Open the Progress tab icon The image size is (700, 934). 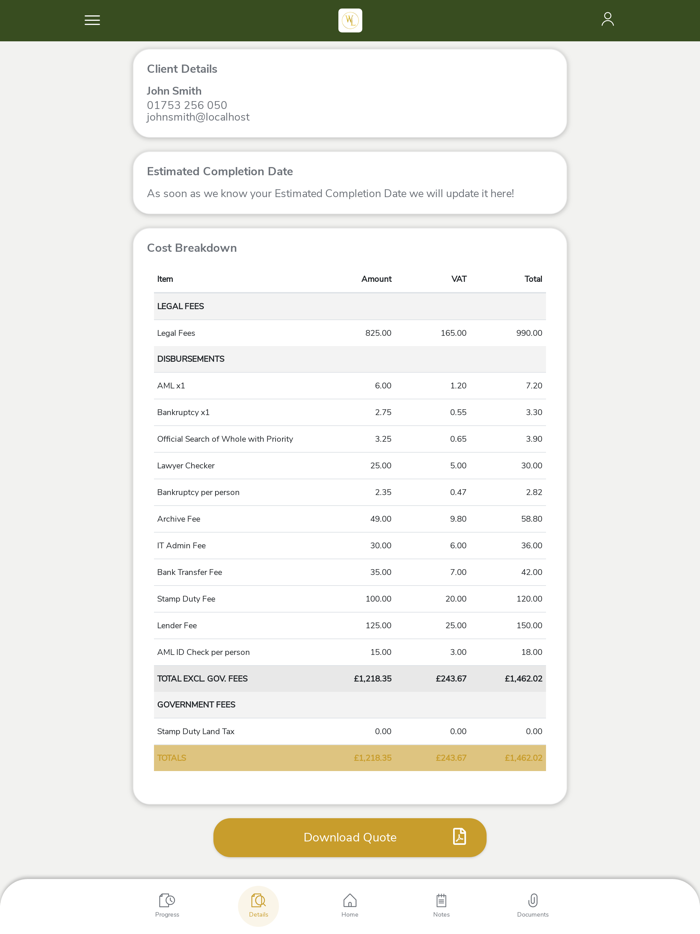point(167,900)
